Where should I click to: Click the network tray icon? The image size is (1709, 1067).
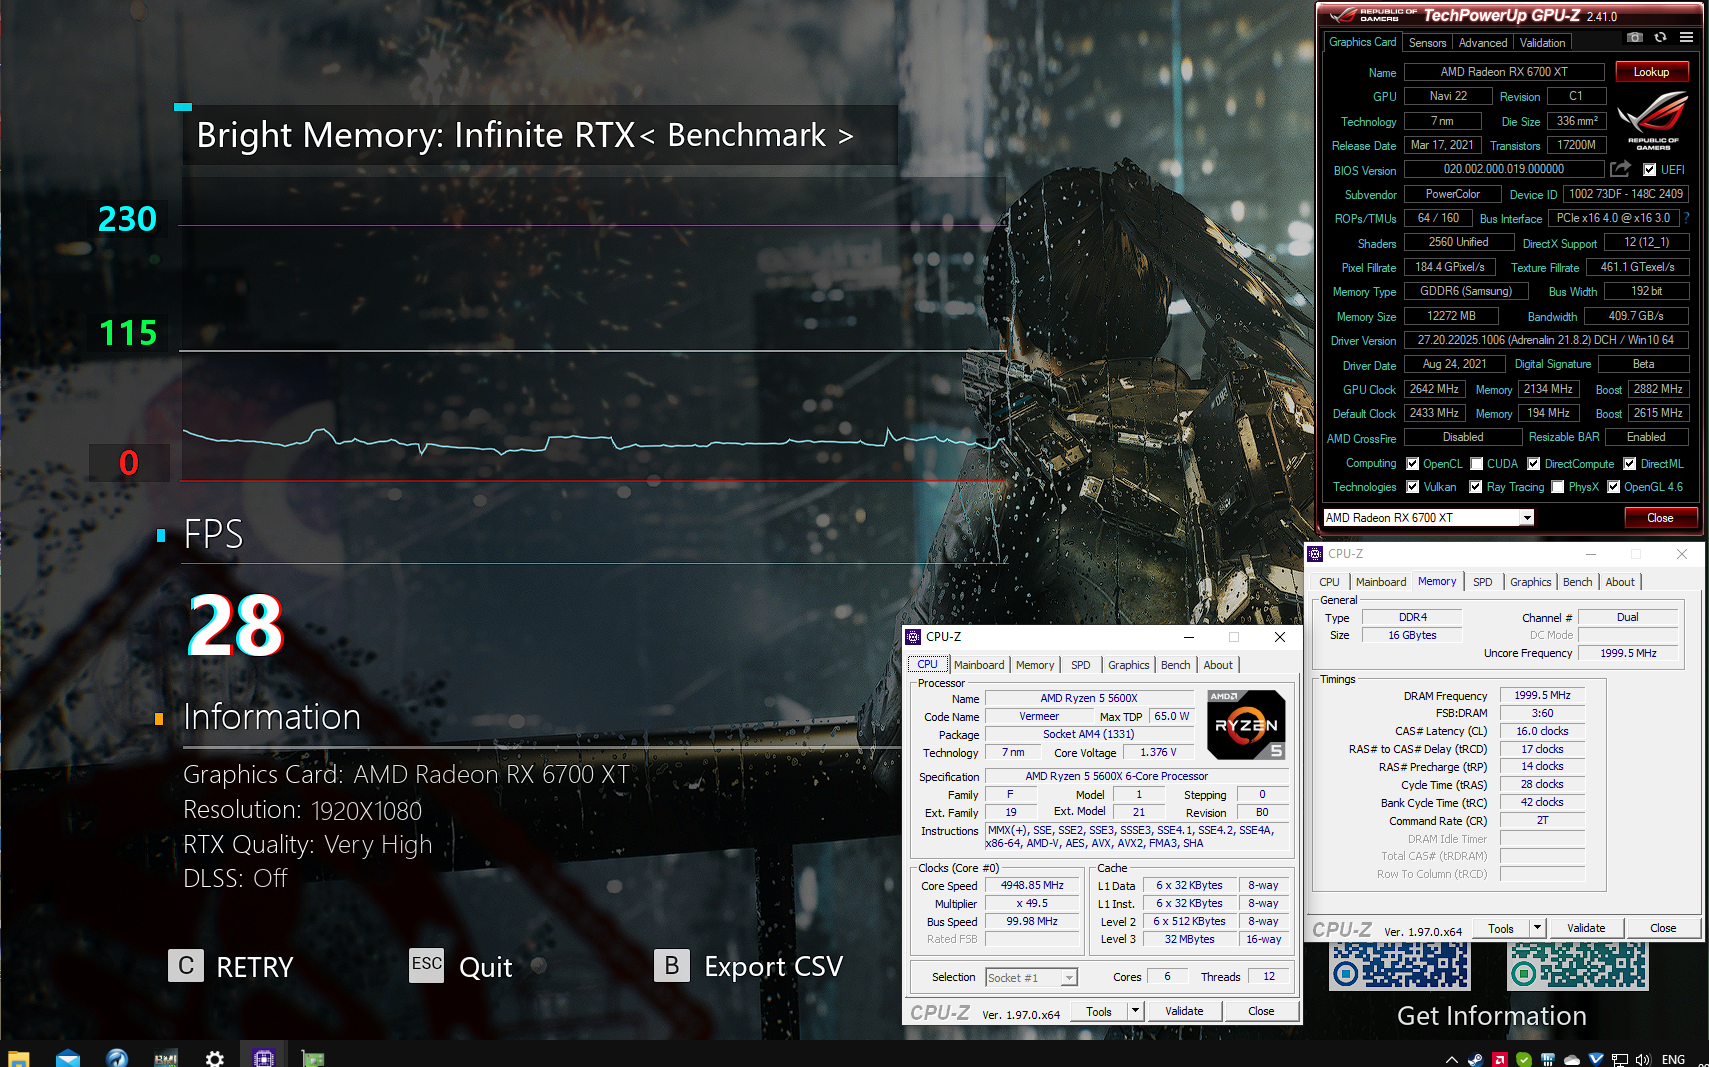pyautogui.click(x=1620, y=1059)
